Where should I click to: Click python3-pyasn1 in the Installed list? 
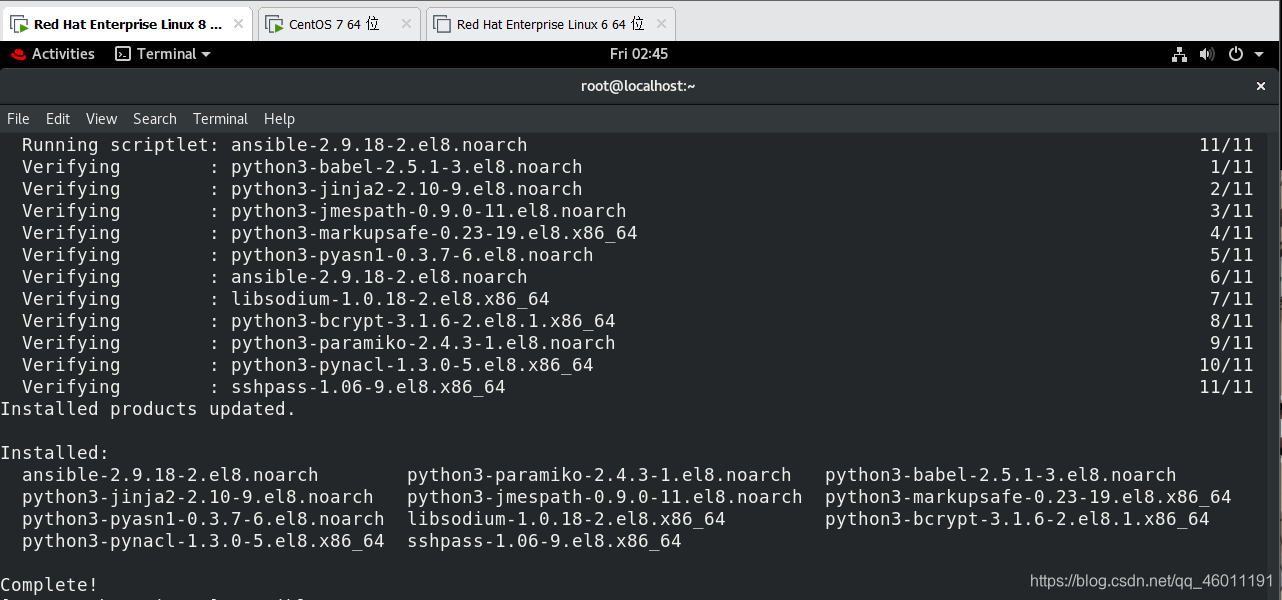coord(203,519)
